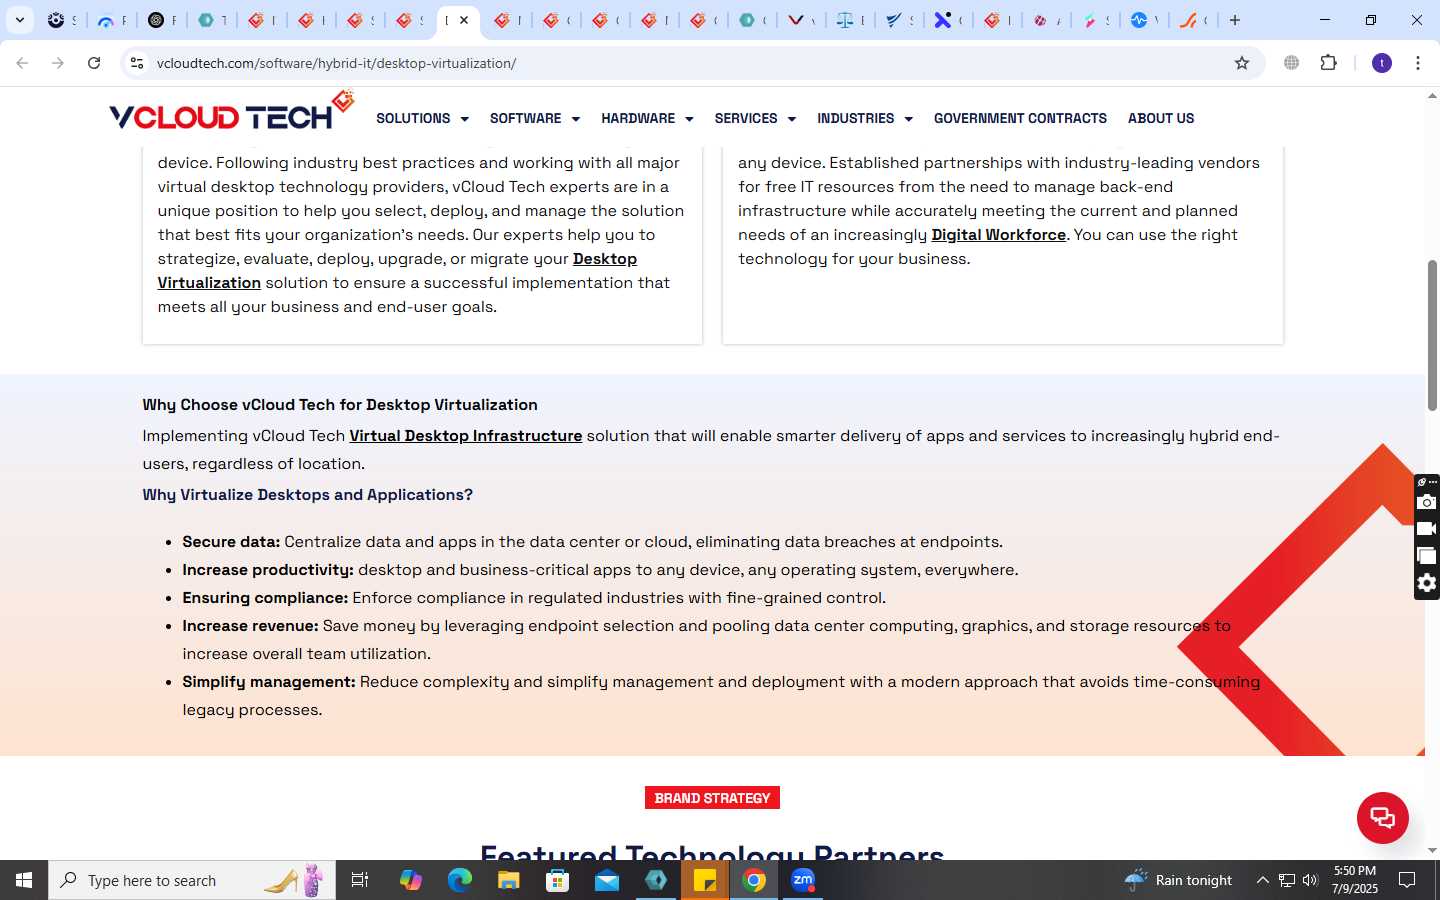
Task: Expand the SERVICES menu
Action: pos(755,118)
